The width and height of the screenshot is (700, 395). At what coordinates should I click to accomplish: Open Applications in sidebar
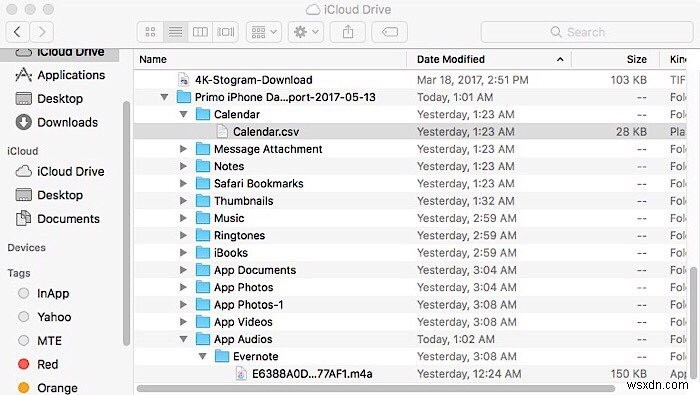[x=60, y=75]
